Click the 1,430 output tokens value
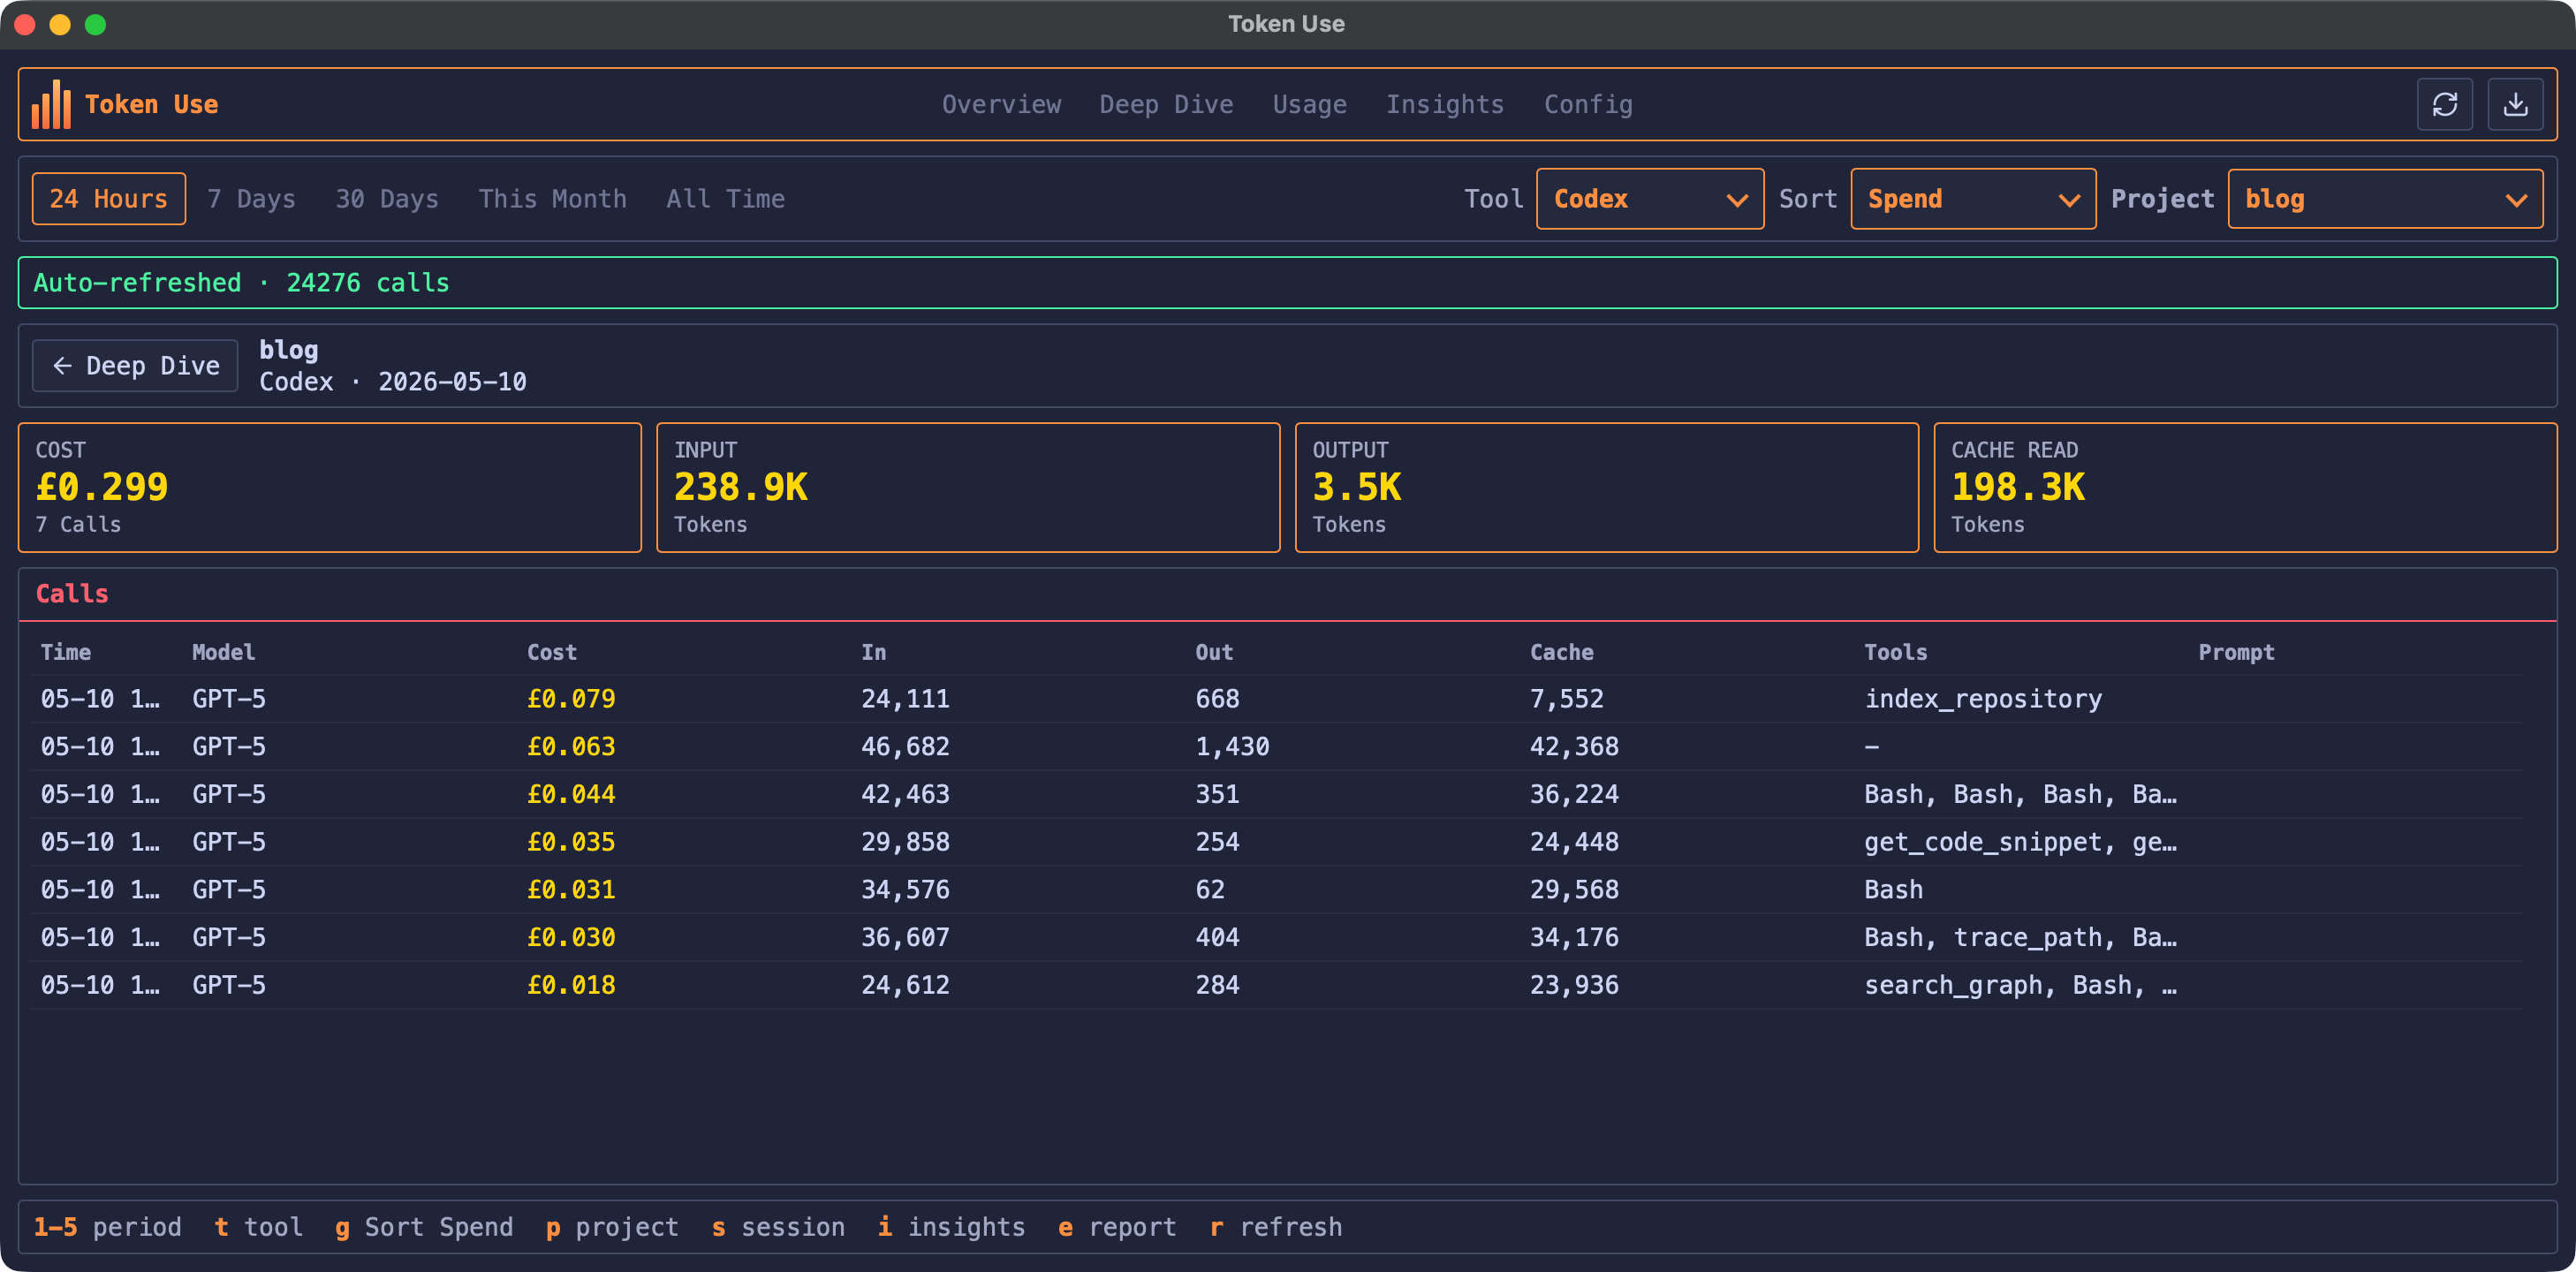This screenshot has width=2576, height=1272. click(x=1232, y=747)
